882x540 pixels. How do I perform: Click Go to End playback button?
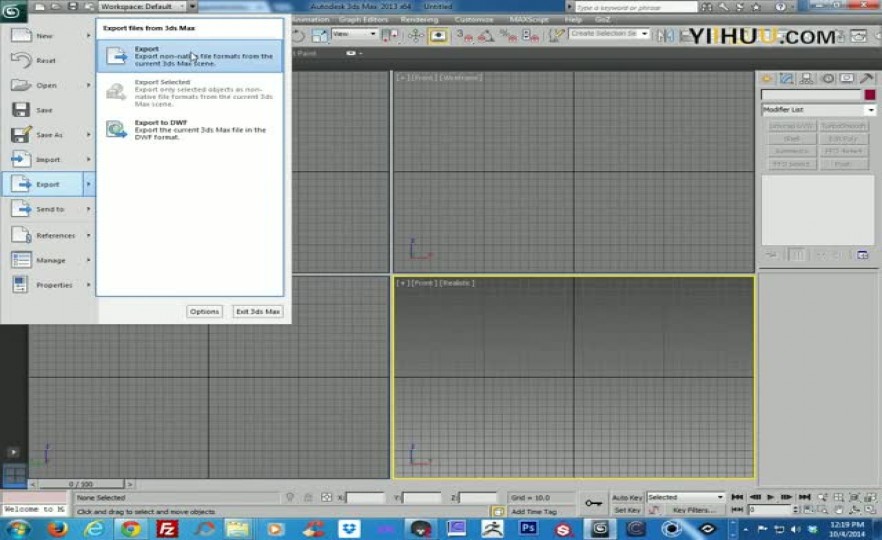click(x=804, y=497)
